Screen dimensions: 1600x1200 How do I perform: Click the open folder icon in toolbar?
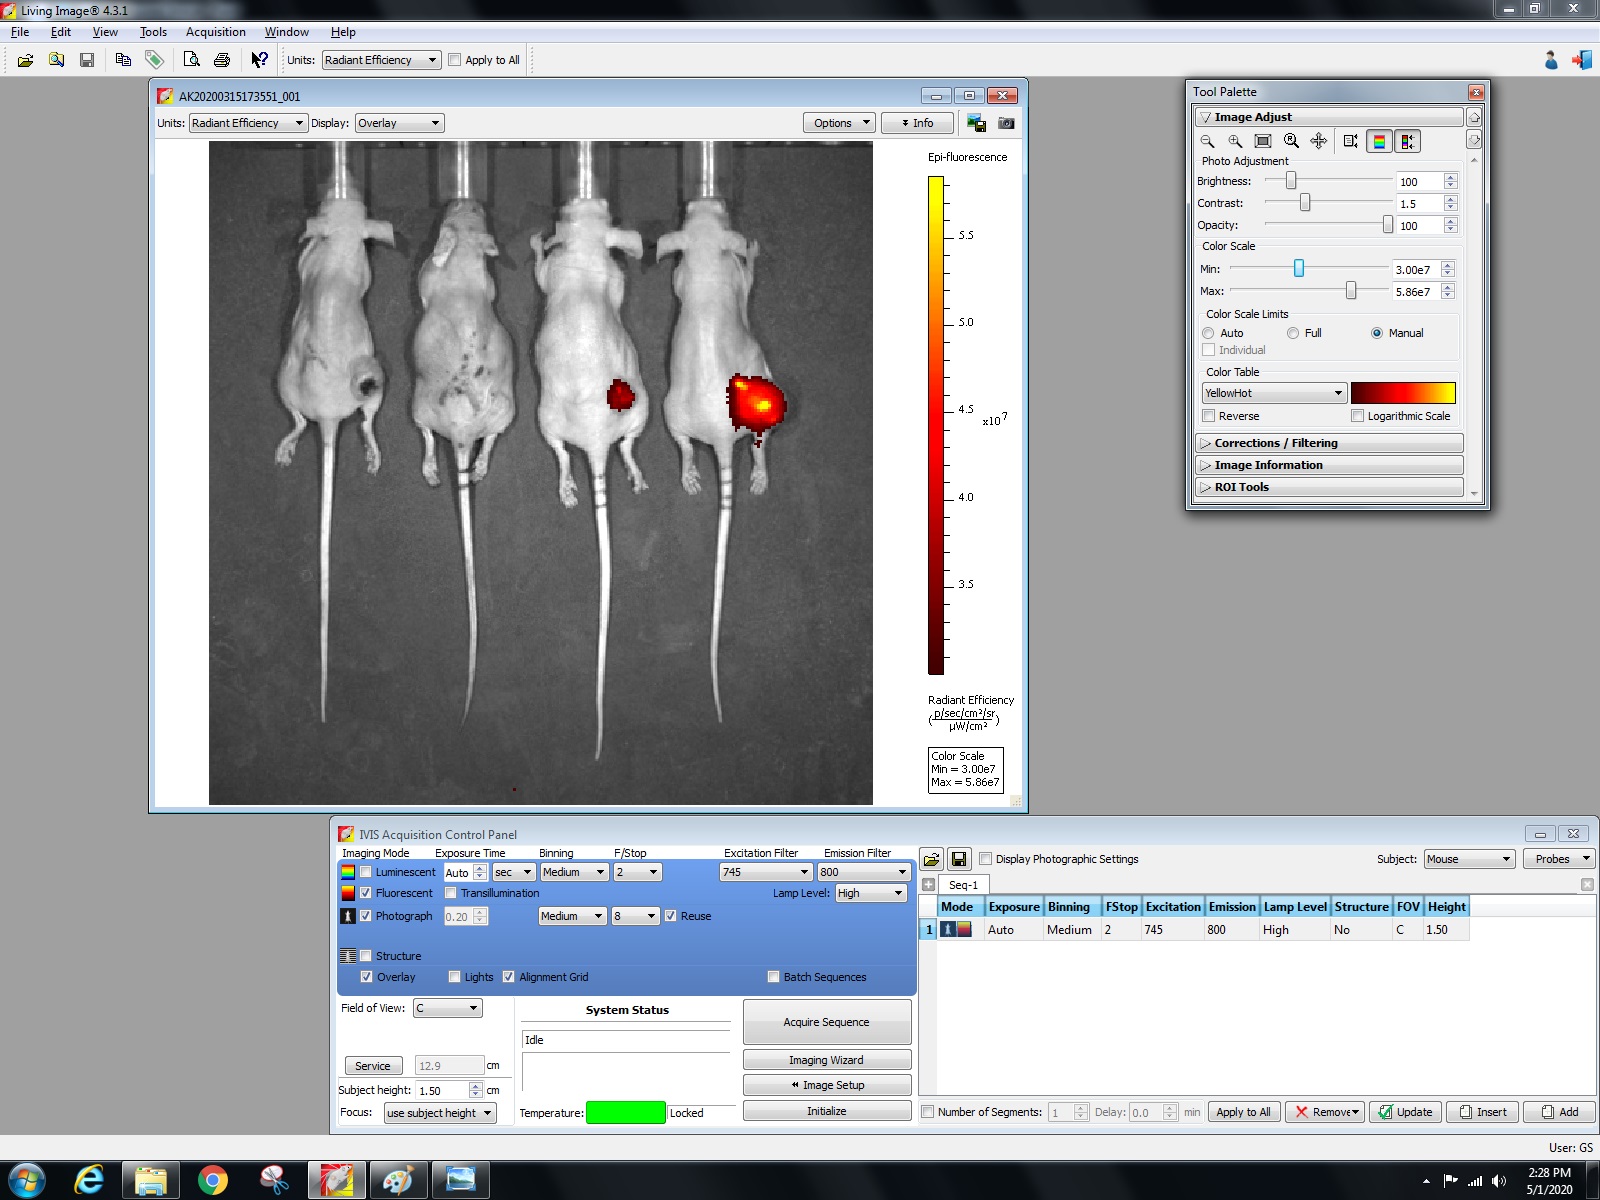coord(25,60)
